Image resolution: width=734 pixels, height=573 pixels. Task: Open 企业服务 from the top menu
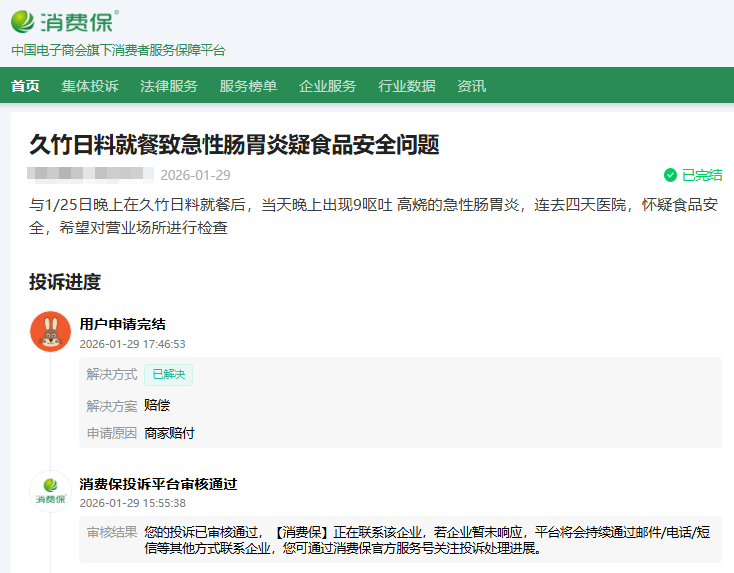[x=327, y=86]
